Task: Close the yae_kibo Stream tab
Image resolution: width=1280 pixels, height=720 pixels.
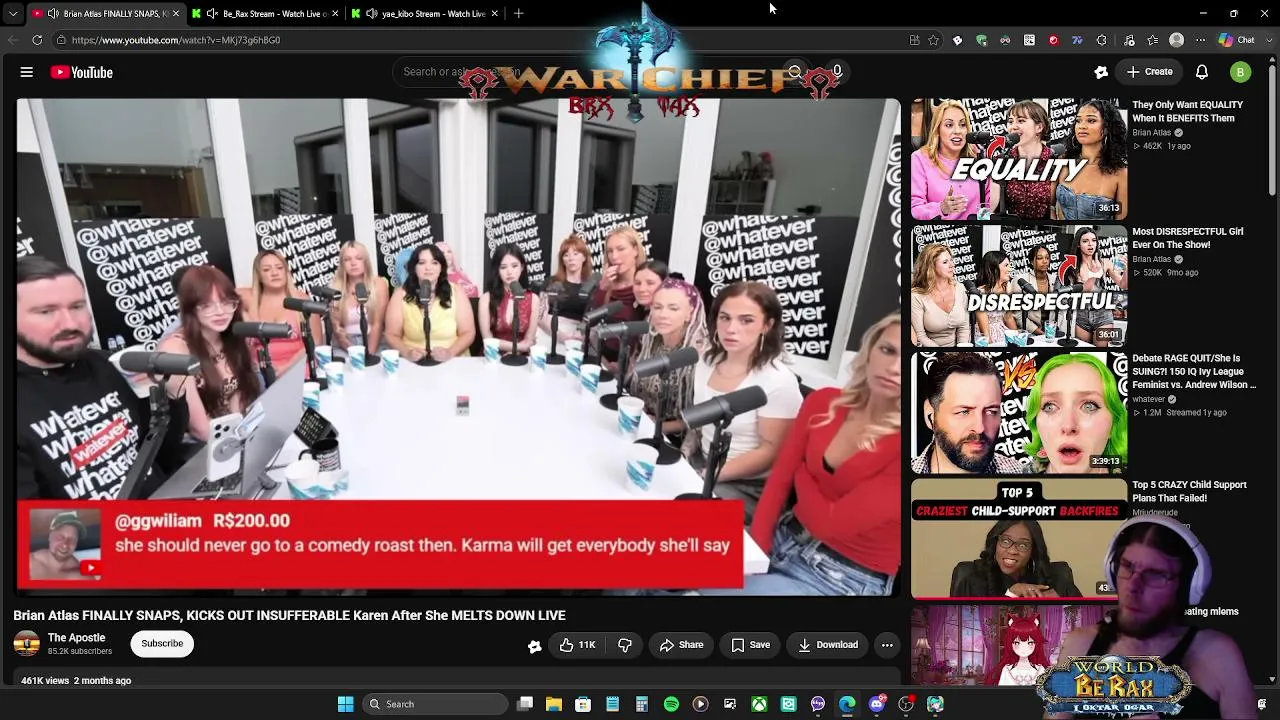Action: [494, 14]
